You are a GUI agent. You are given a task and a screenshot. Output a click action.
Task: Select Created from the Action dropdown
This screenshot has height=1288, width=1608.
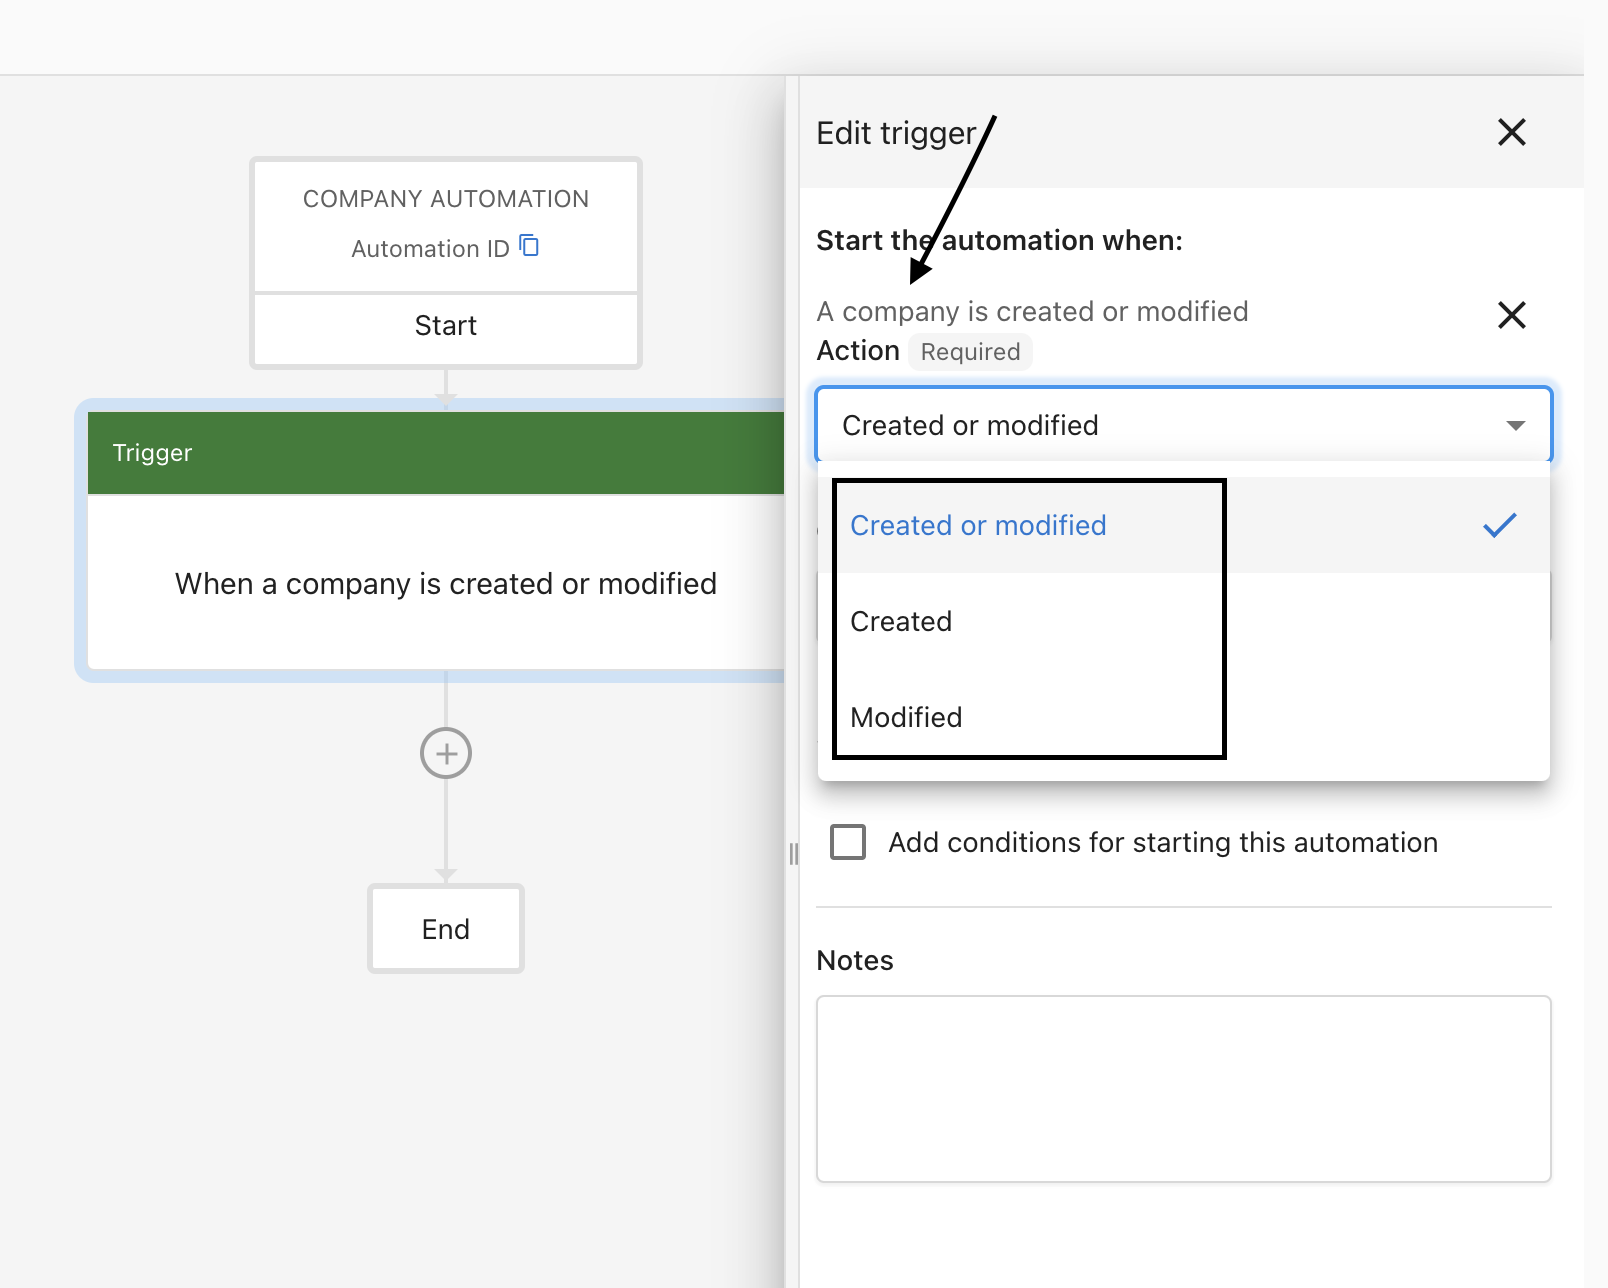pyautogui.click(x=900, y=620)
